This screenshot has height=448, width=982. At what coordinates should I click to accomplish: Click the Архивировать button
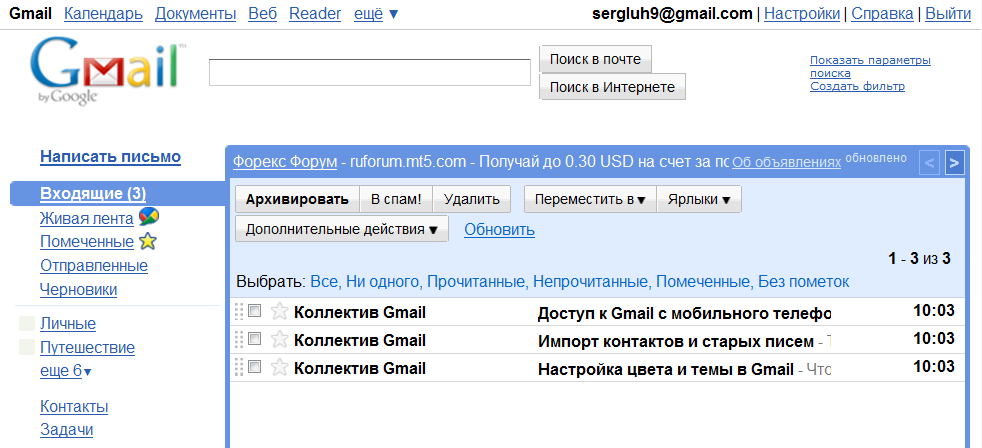[x=297, y=199]
